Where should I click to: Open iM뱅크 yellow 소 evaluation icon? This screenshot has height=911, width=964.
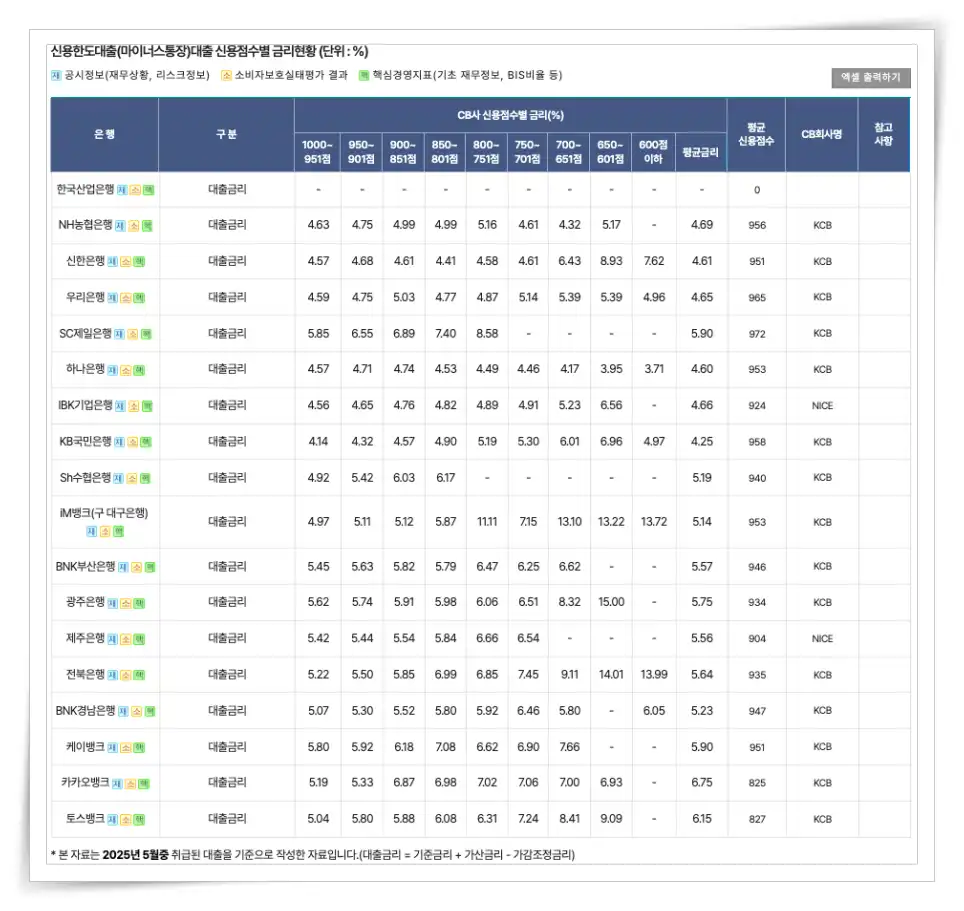pyautogui.click(x=105, y=532)
